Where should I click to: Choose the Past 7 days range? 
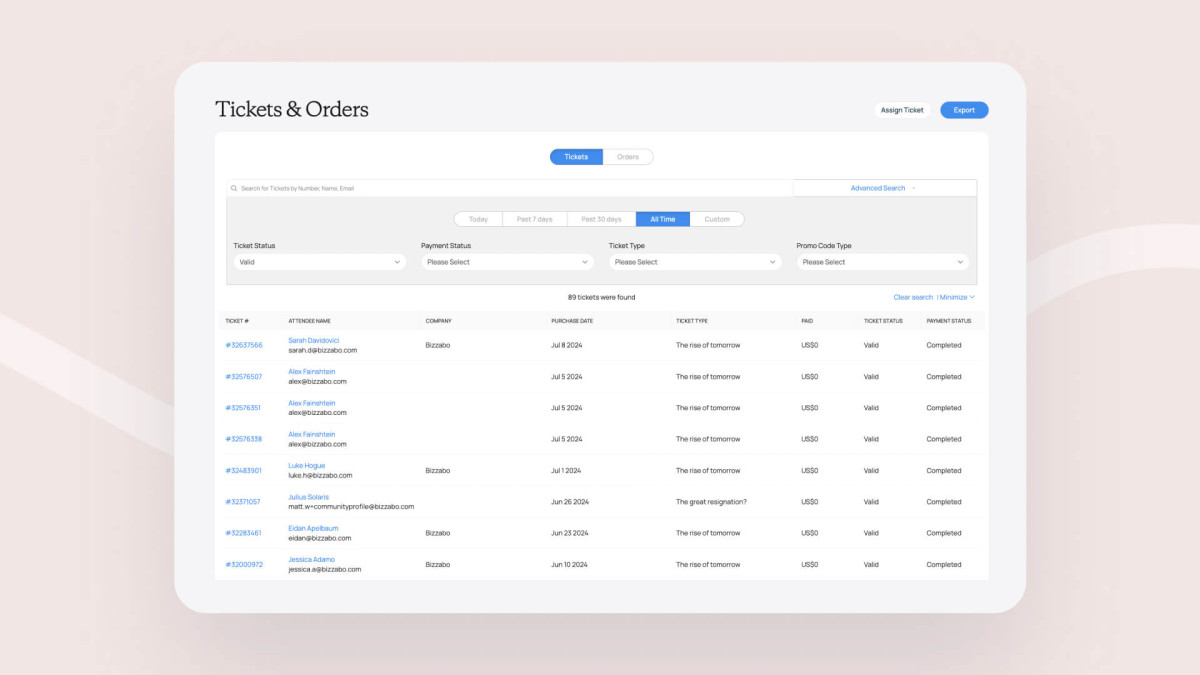[535, 219]
